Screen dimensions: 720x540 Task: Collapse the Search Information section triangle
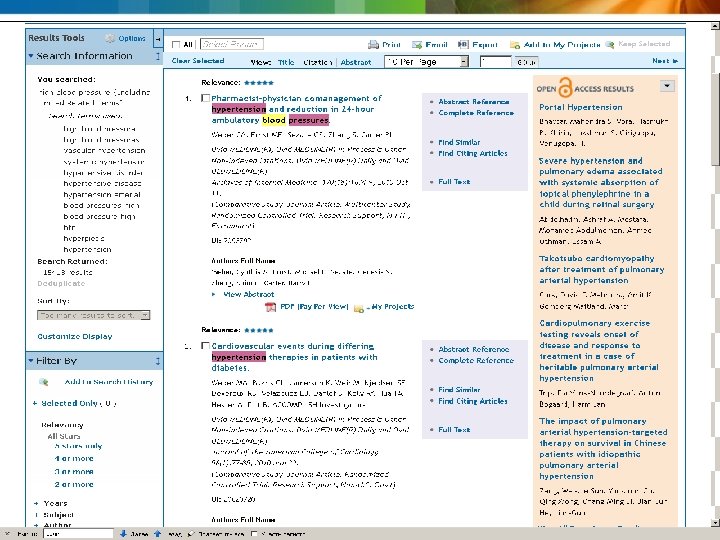pyautogui.click(x=31, y=56)
